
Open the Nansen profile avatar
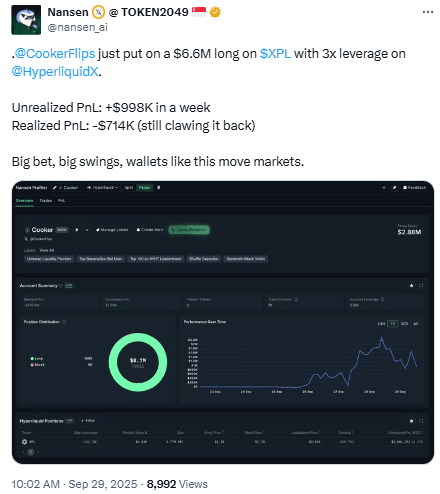pos(26,20)
